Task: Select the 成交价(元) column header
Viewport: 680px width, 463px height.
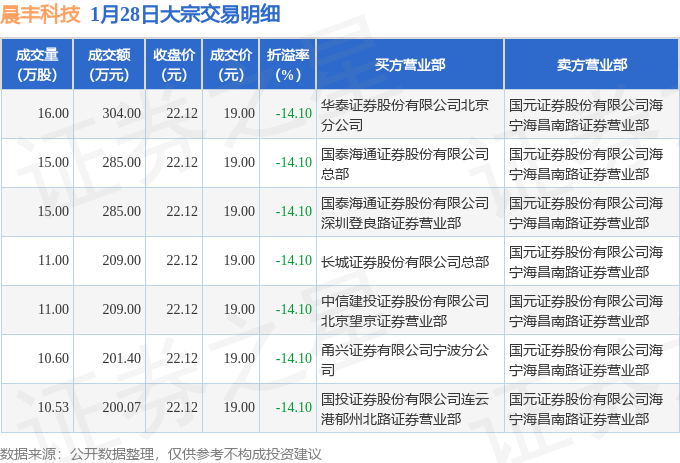Action: point(231,65)
